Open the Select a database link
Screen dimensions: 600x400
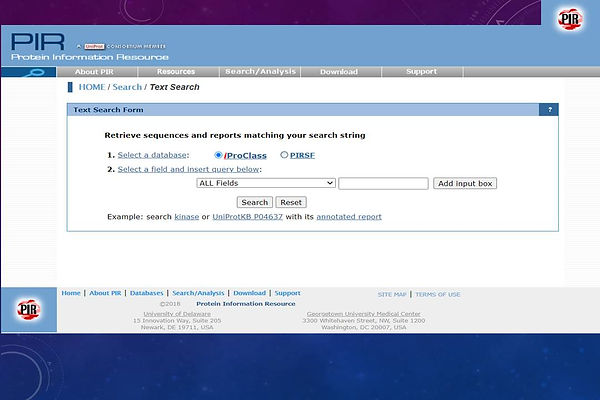point(152,155)
